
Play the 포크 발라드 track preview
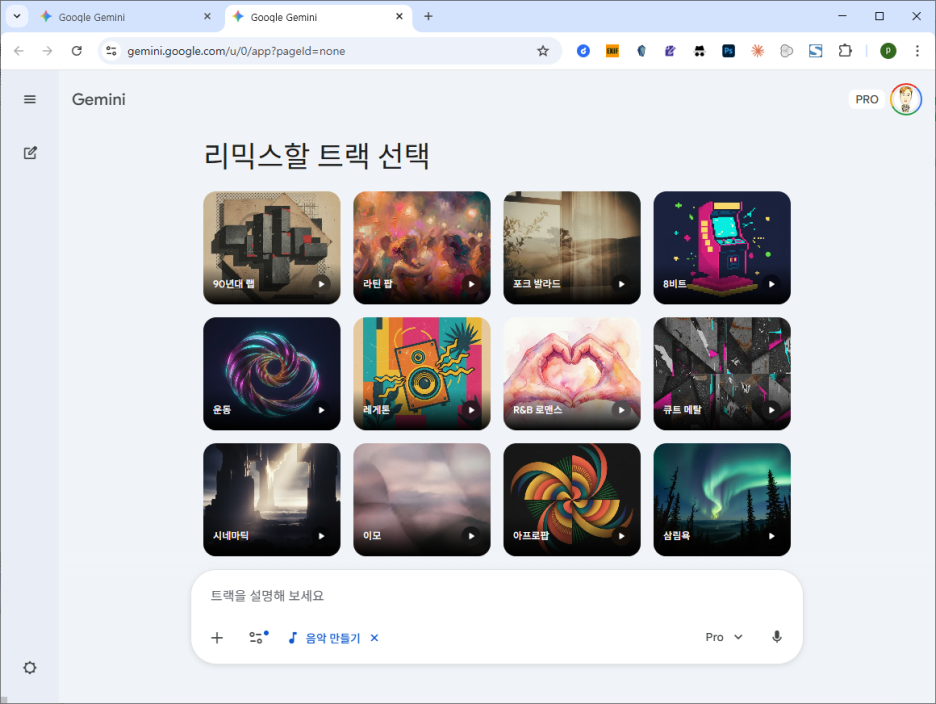click(x=621, y=284)
